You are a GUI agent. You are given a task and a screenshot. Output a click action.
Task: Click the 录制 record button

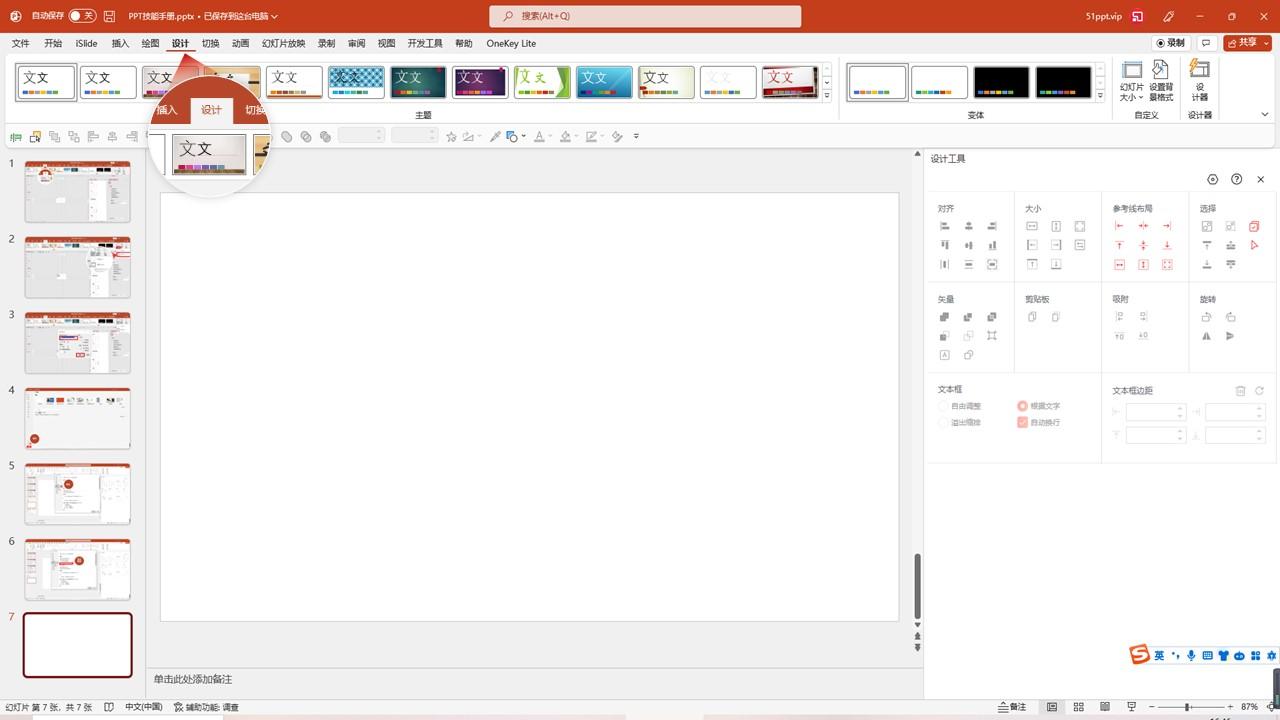[x=1171, y=43]
